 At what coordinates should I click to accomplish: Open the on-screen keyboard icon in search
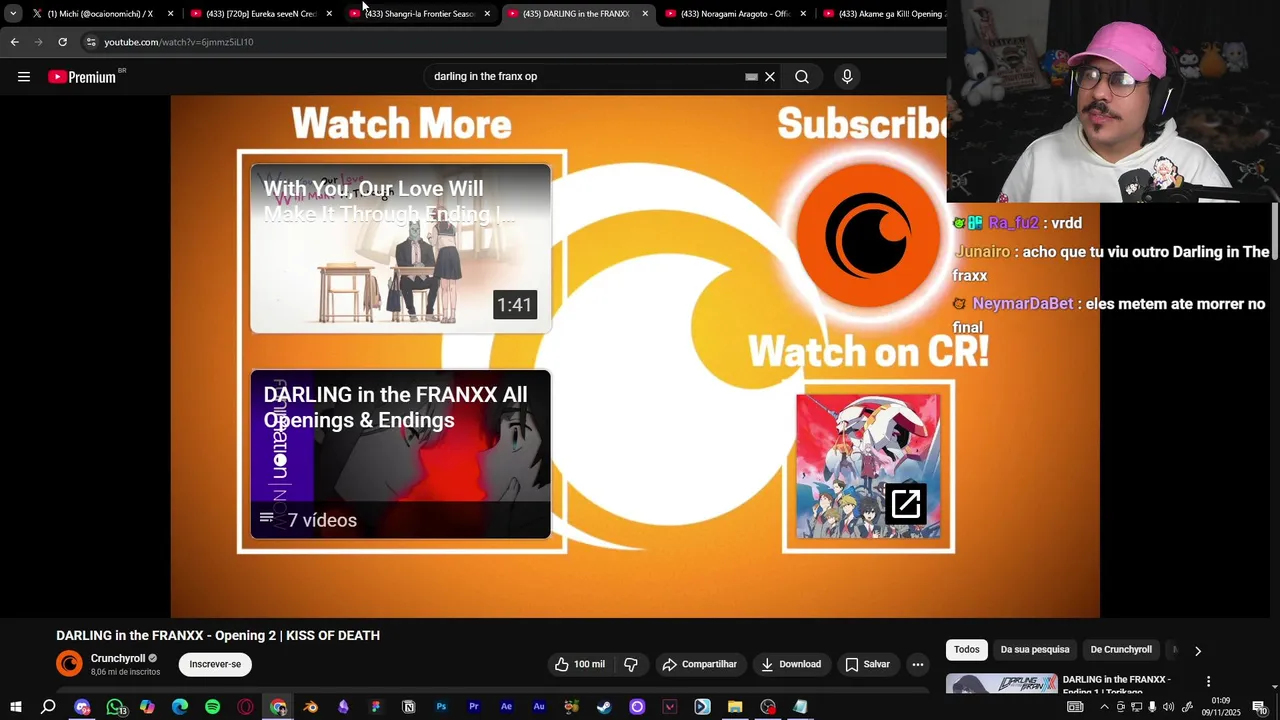tap(751, 77)
